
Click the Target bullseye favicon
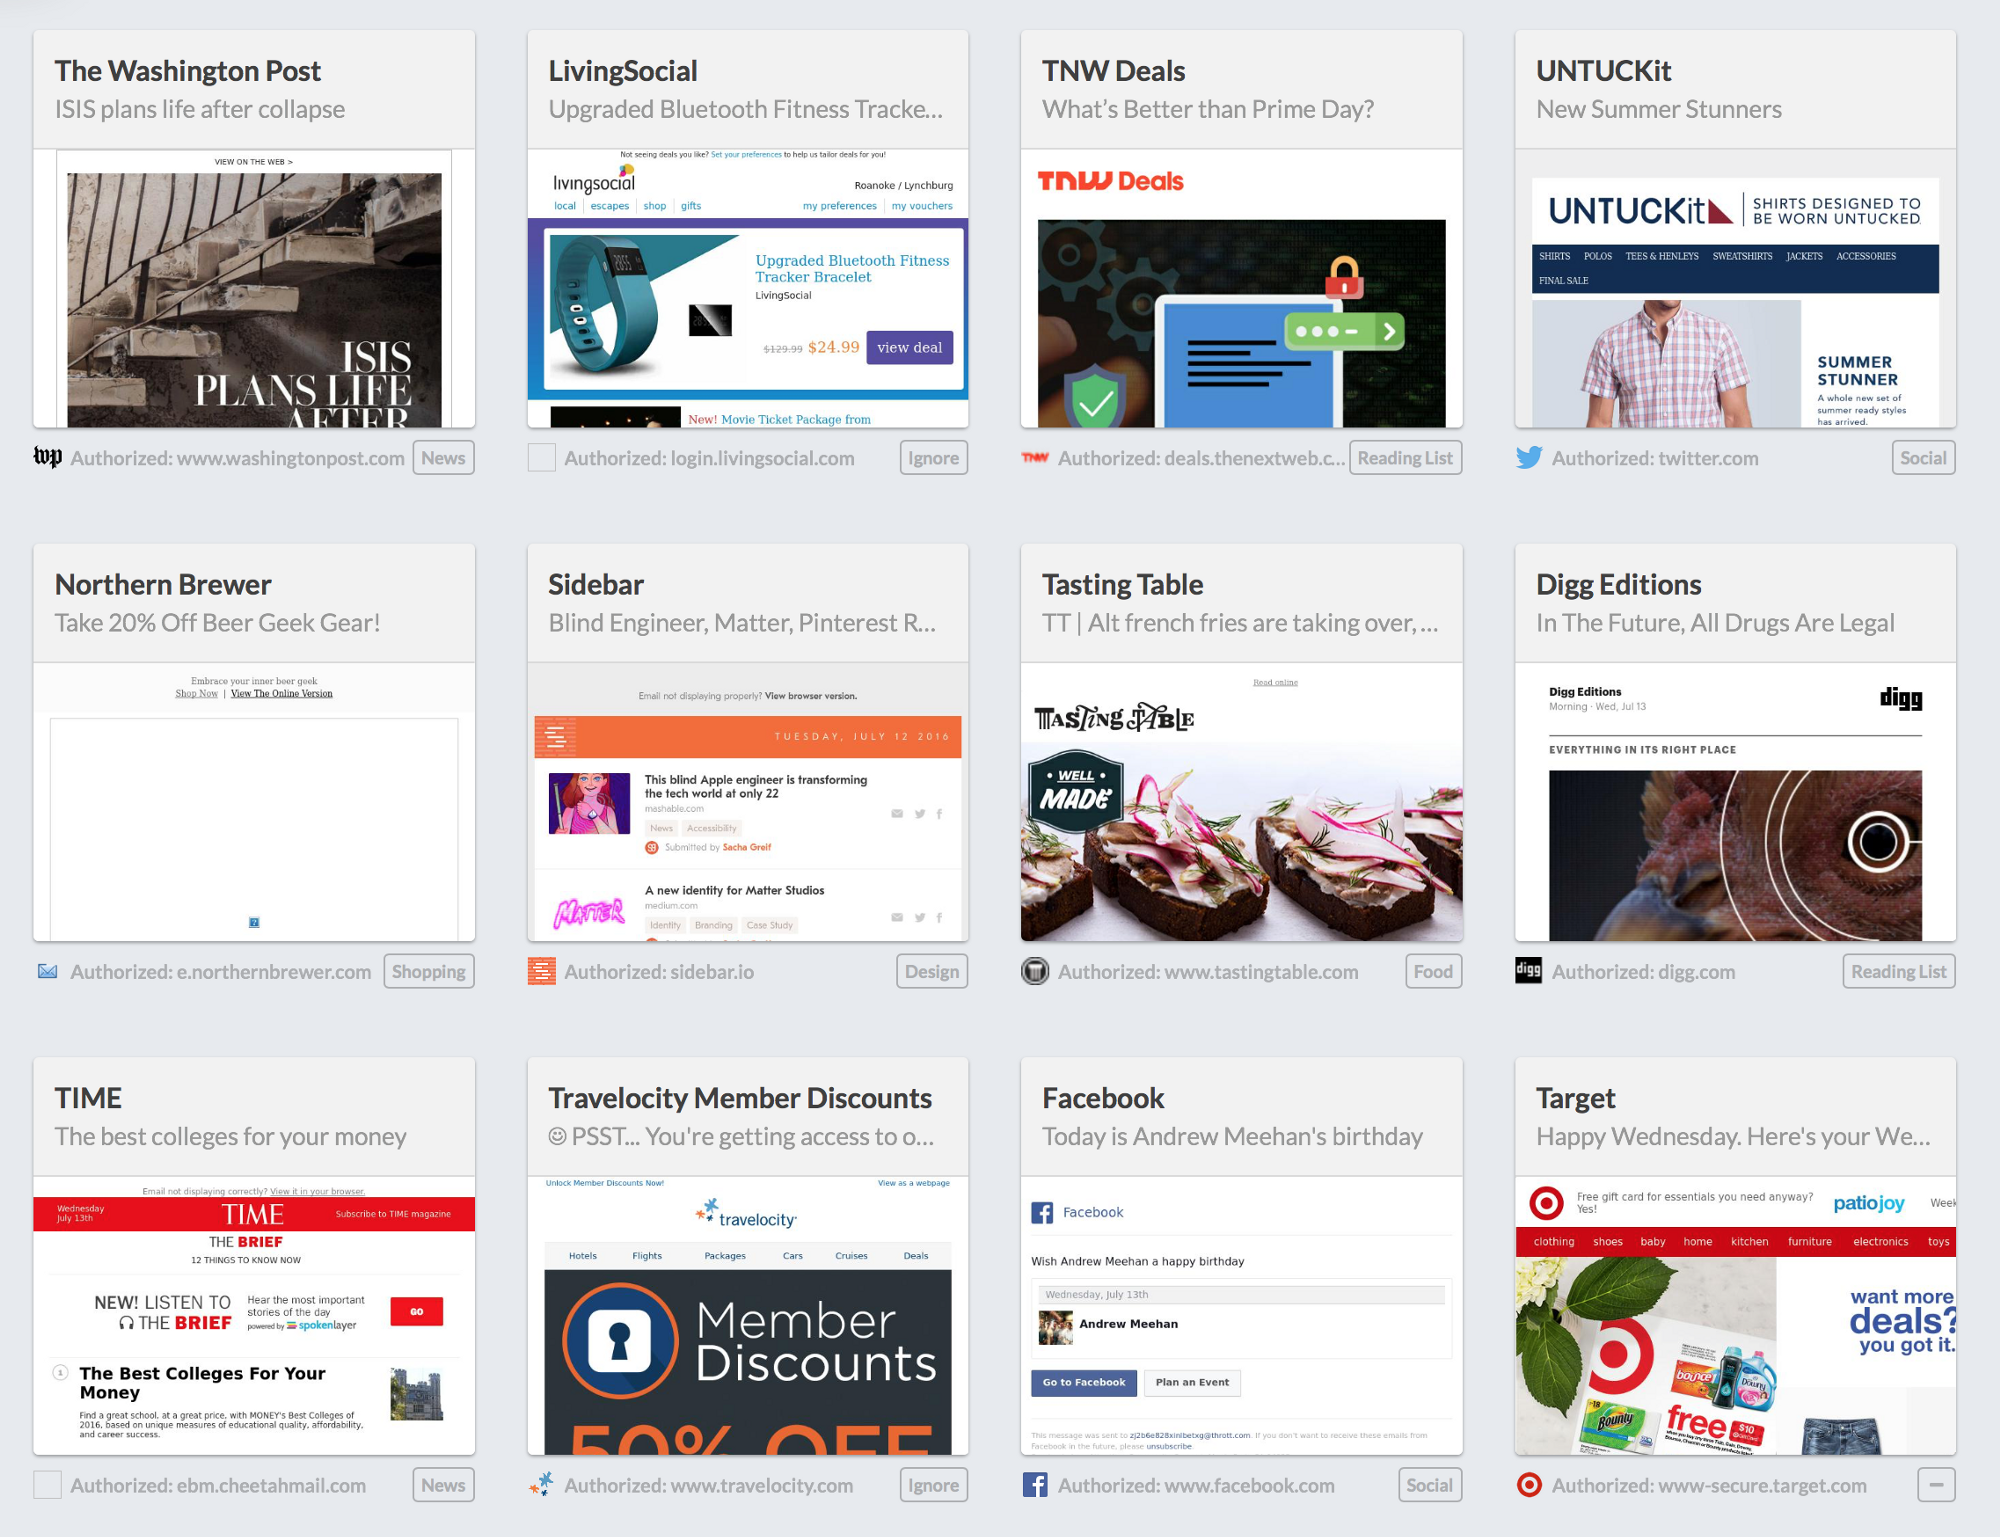coord(1529,1485)
